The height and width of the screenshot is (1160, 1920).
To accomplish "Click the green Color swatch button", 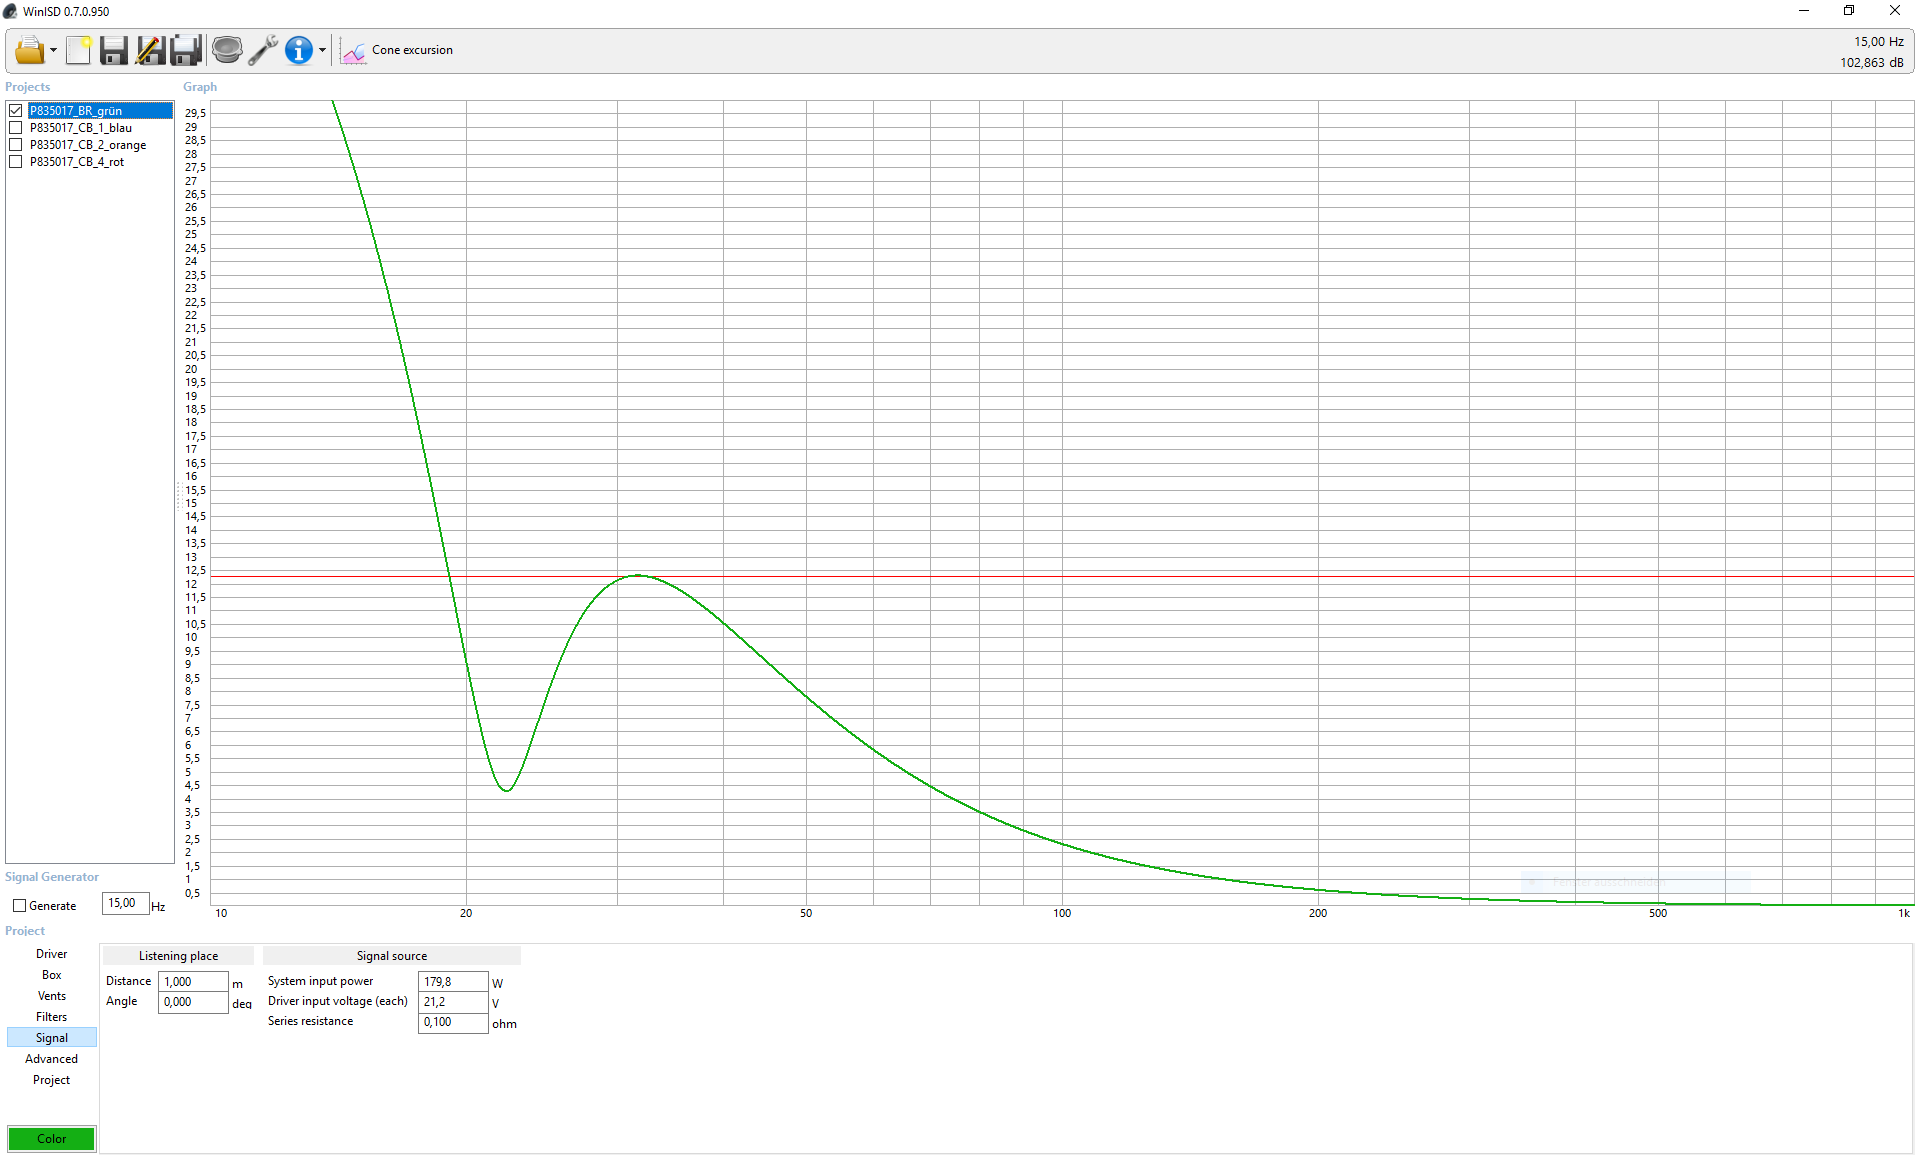I will (51, 1139).
